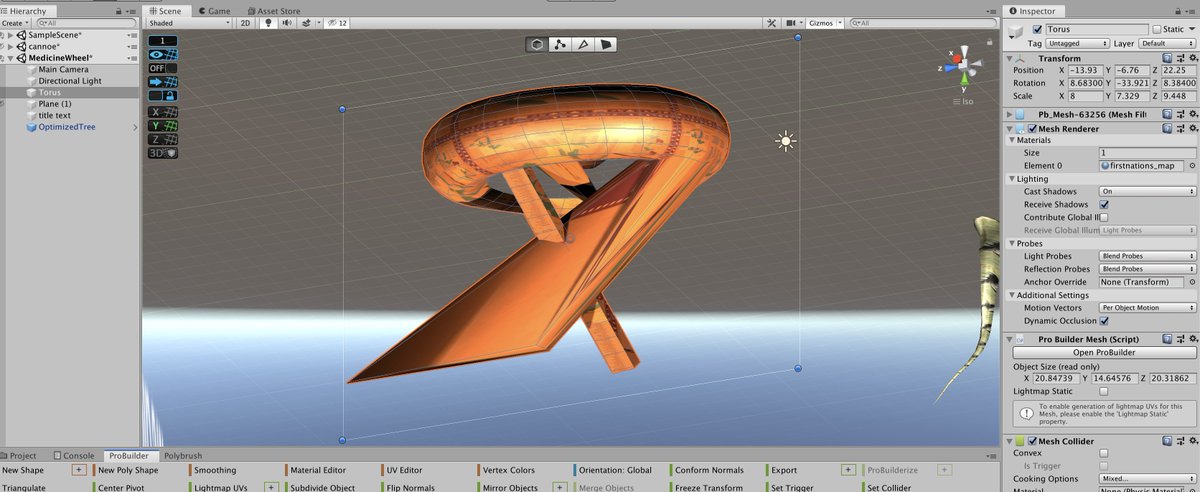Open Reflection Probes dropdown
The height and width of the screenshot is (492, 1200).
(x=1148, y=269)
